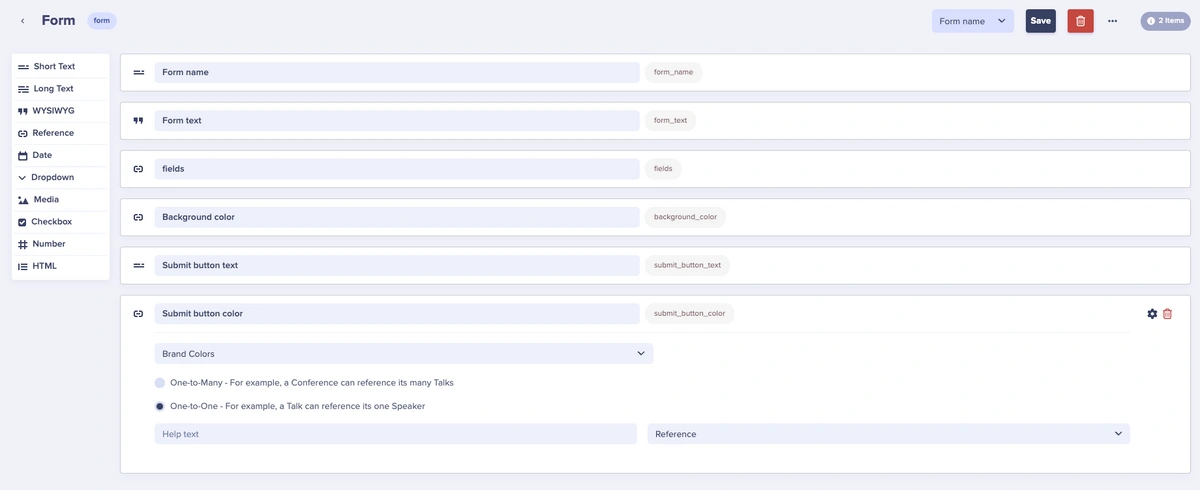This screenshot has height=490, width=1200.
Task: Select the One-to-Many relationship option
Action: pos(160,383)
